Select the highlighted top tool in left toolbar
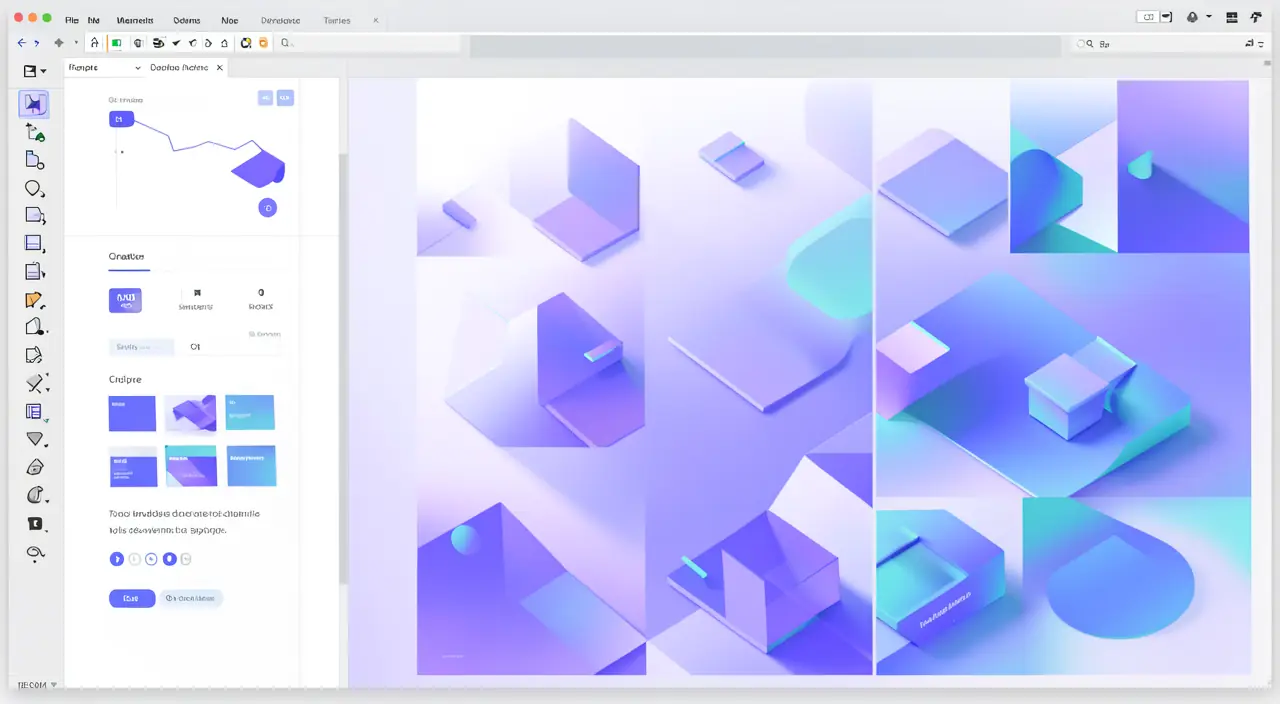 pyautogui.click(x=34, y=104)
